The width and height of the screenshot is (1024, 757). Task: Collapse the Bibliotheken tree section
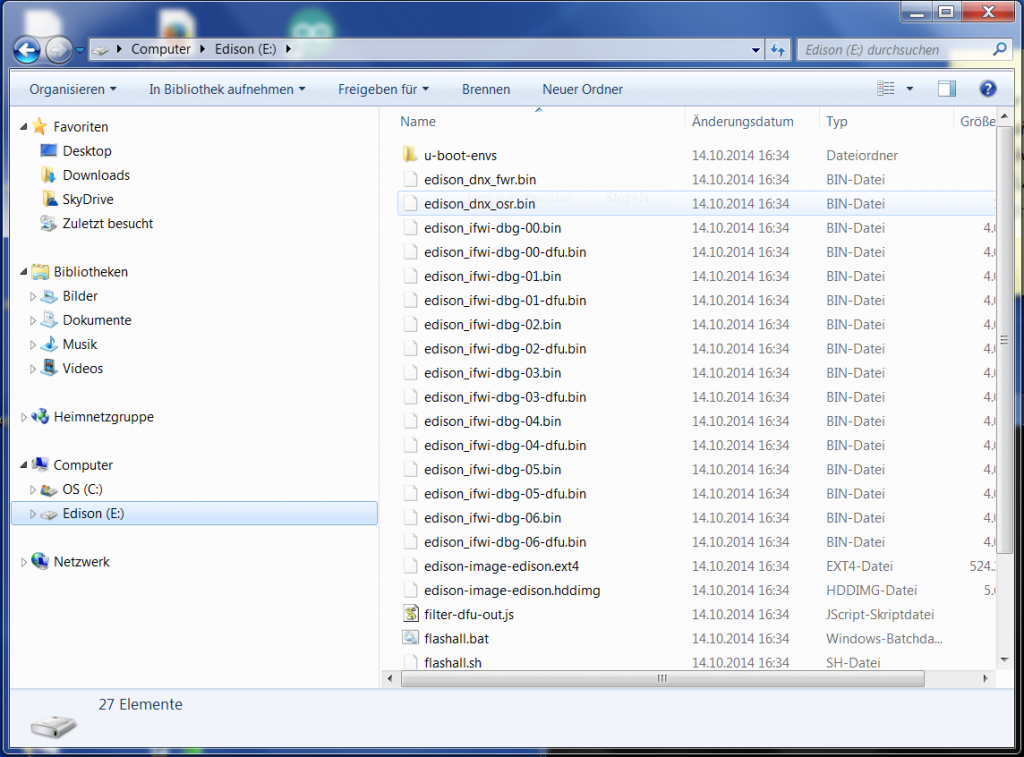[x=24, y=272]
